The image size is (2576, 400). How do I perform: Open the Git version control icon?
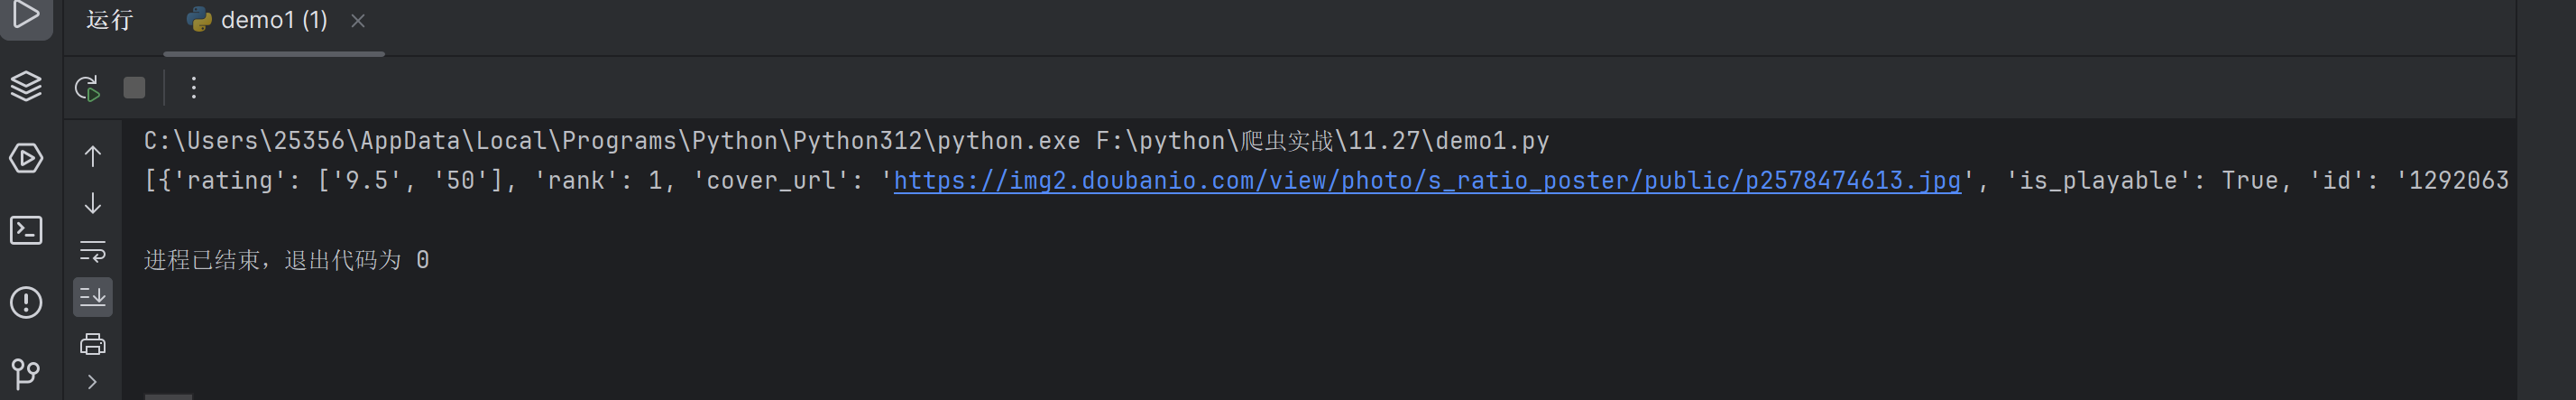26,374
